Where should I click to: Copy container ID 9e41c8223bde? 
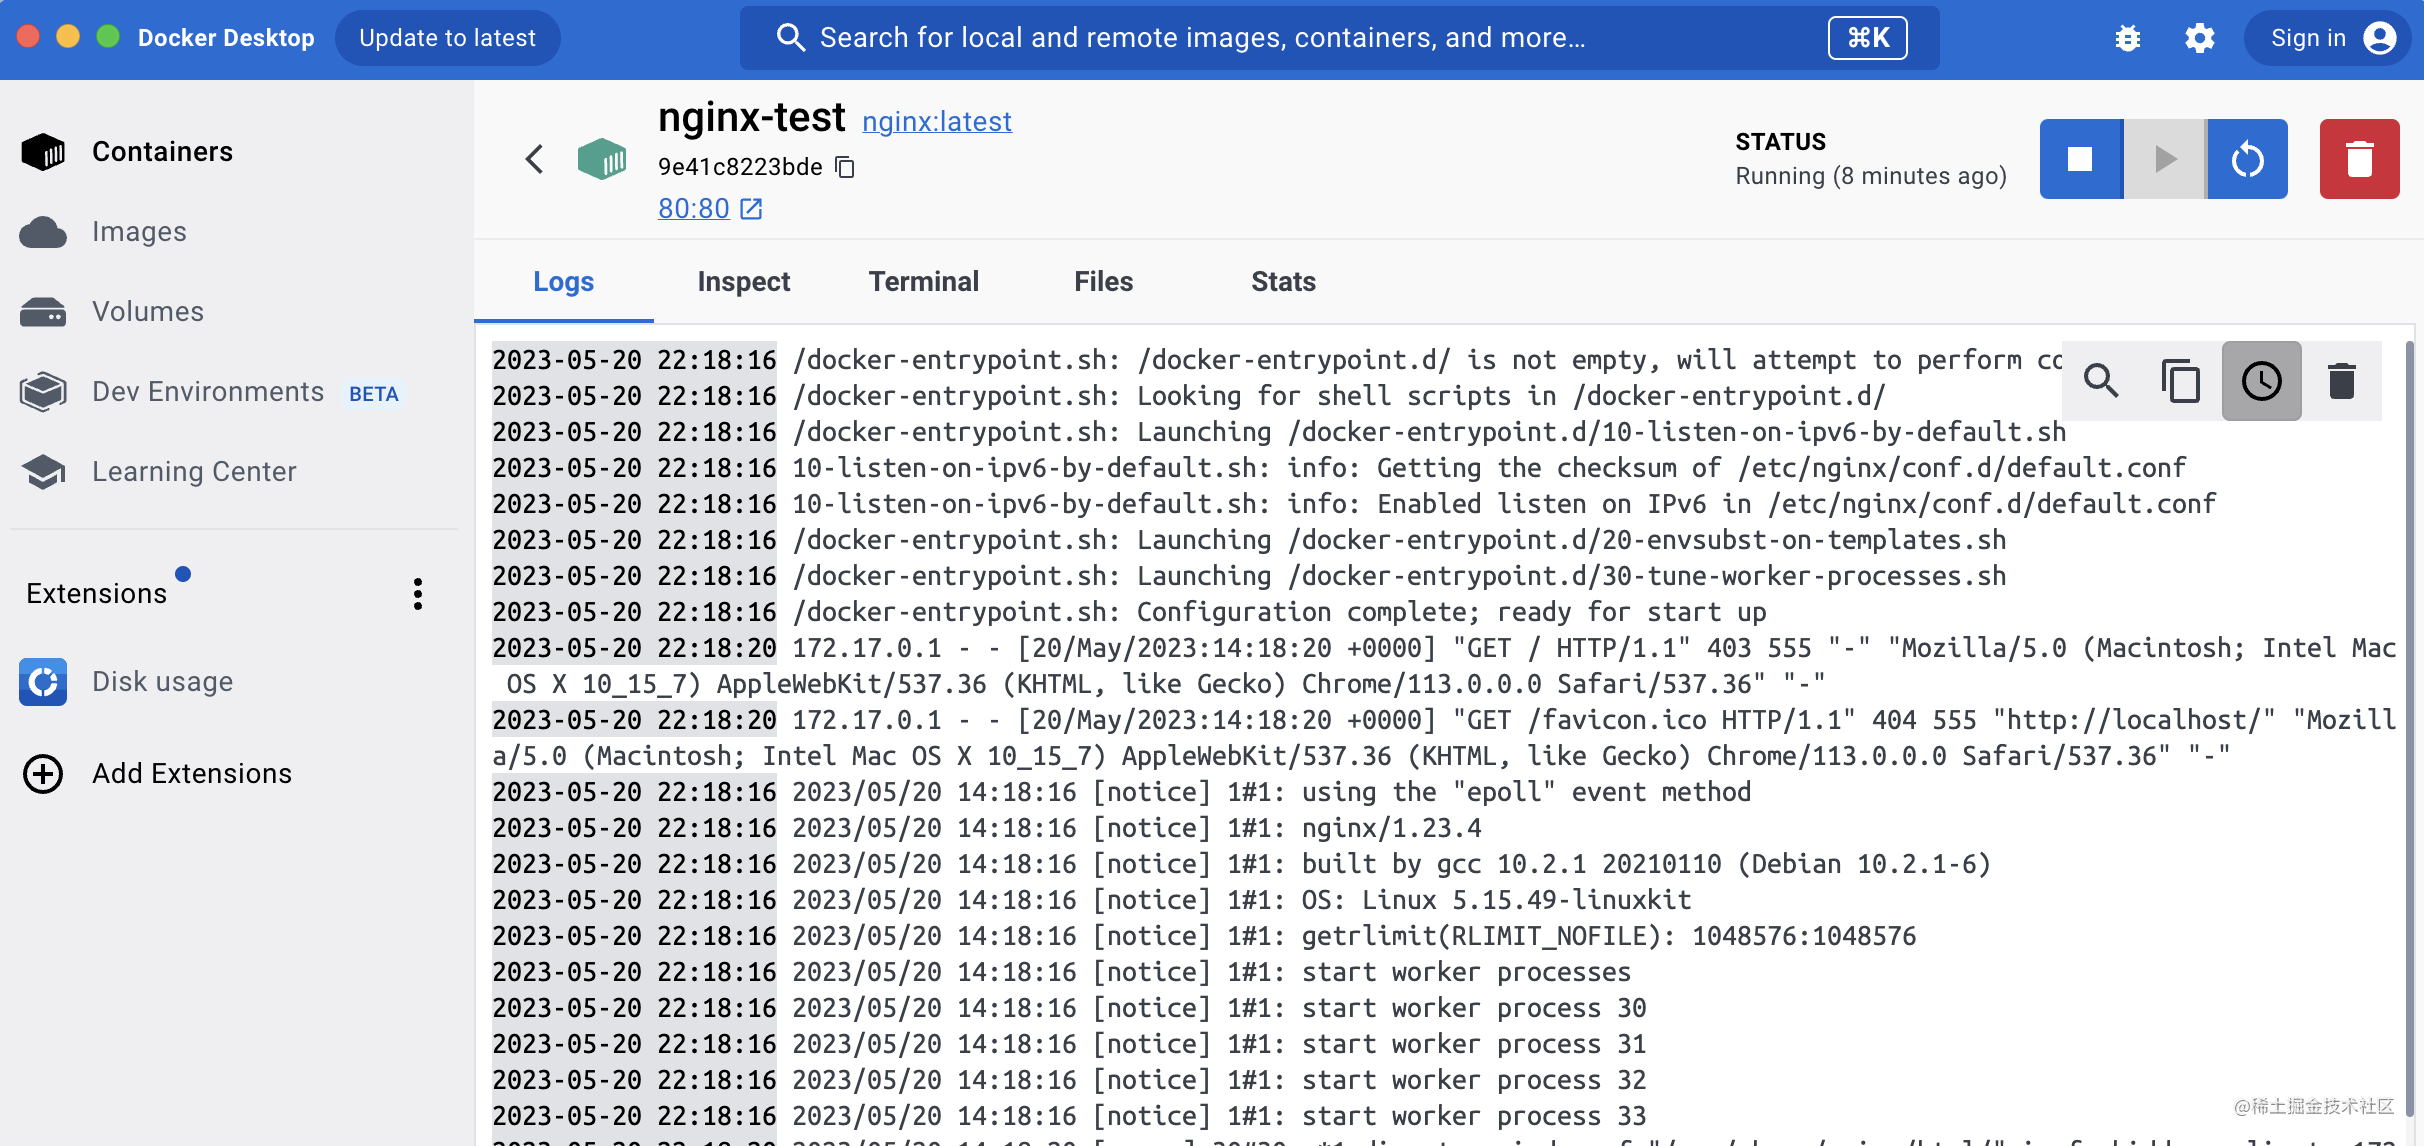coord(845,167)
